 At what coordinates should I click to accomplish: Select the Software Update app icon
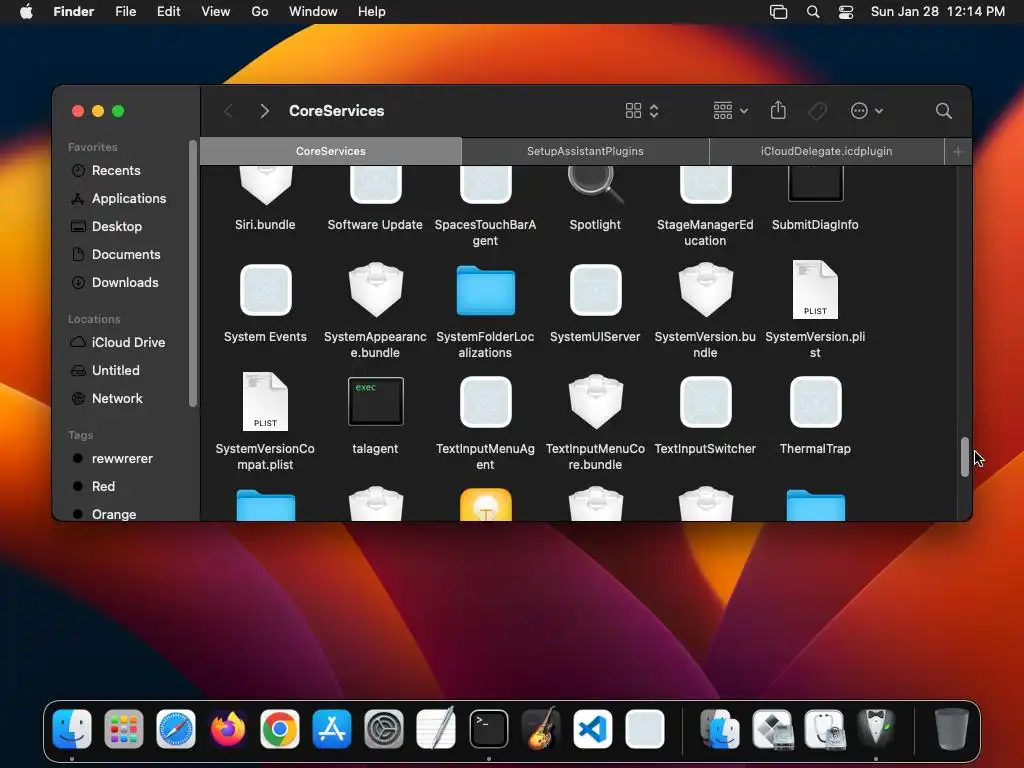coord(376,185)
